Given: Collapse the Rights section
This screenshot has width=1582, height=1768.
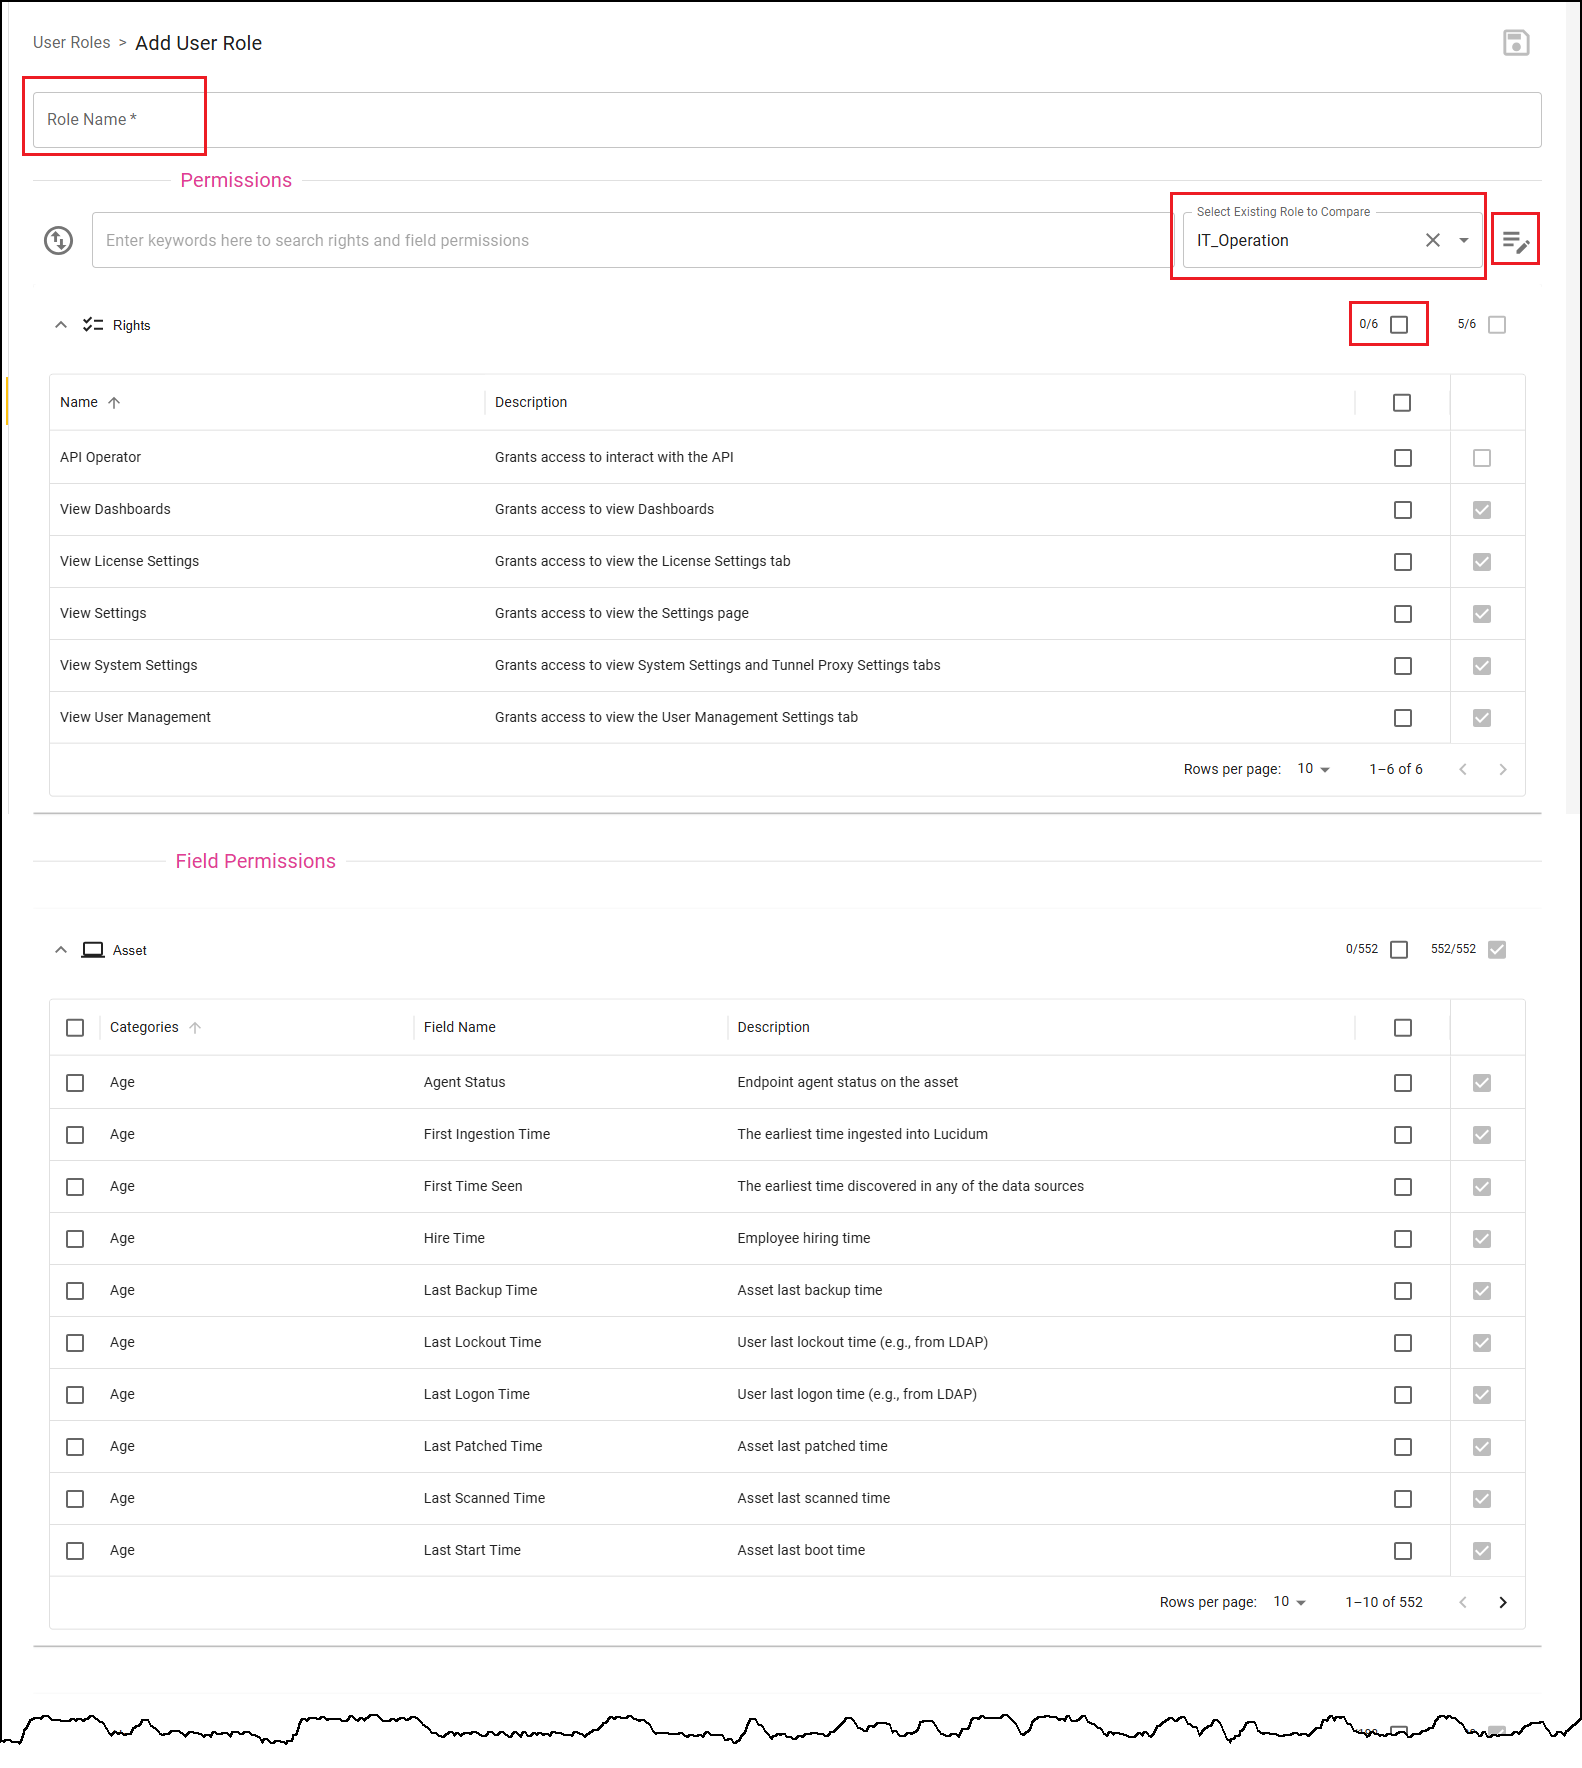Looking at the screenshot, I should coord(61,324).
